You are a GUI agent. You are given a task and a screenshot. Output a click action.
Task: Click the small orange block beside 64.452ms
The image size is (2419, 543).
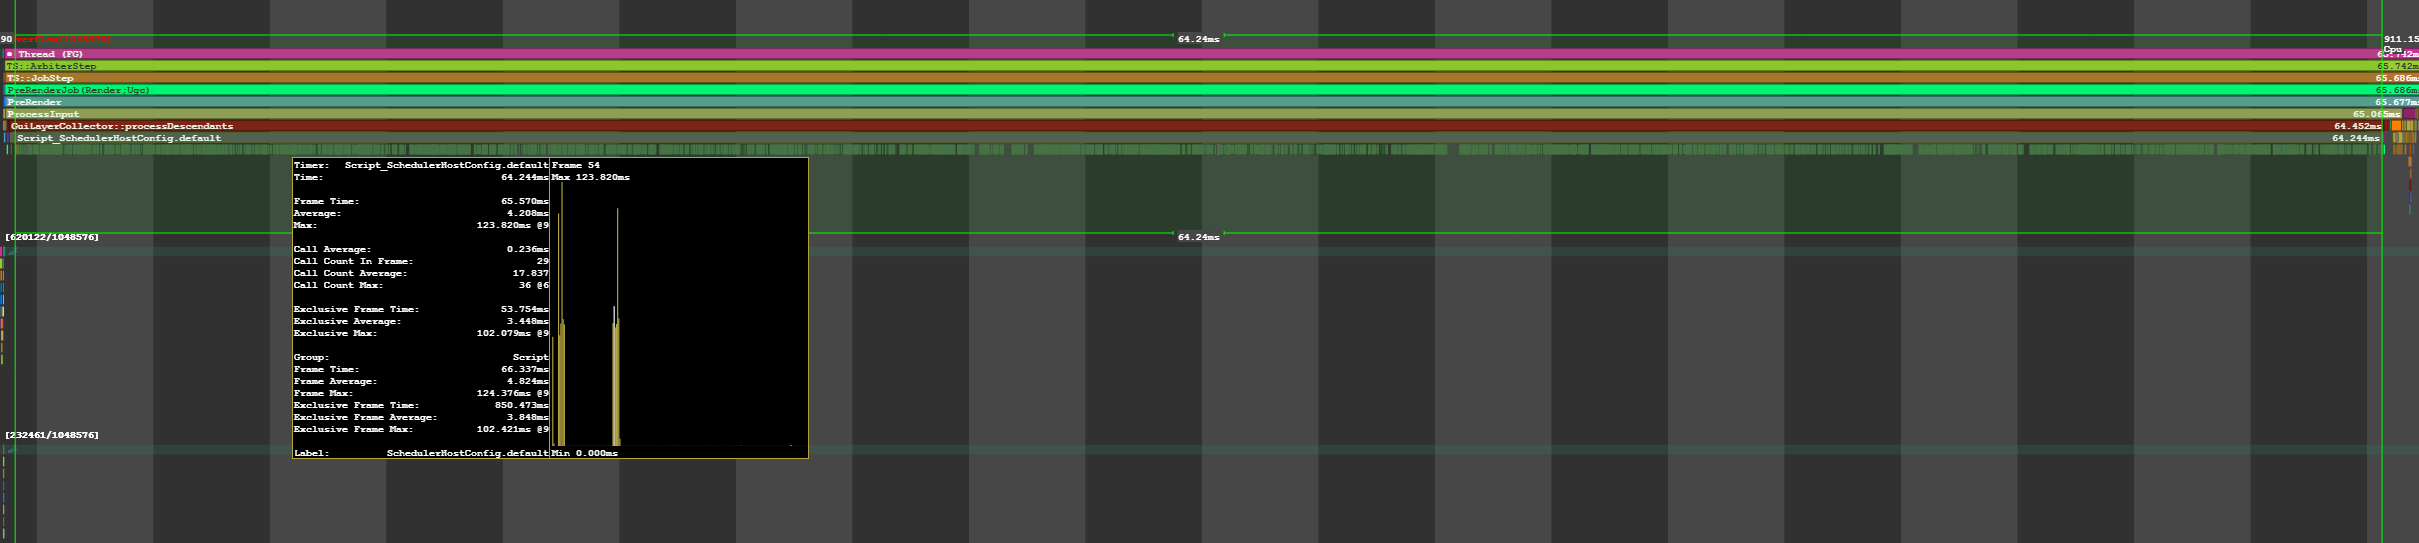2396,126
